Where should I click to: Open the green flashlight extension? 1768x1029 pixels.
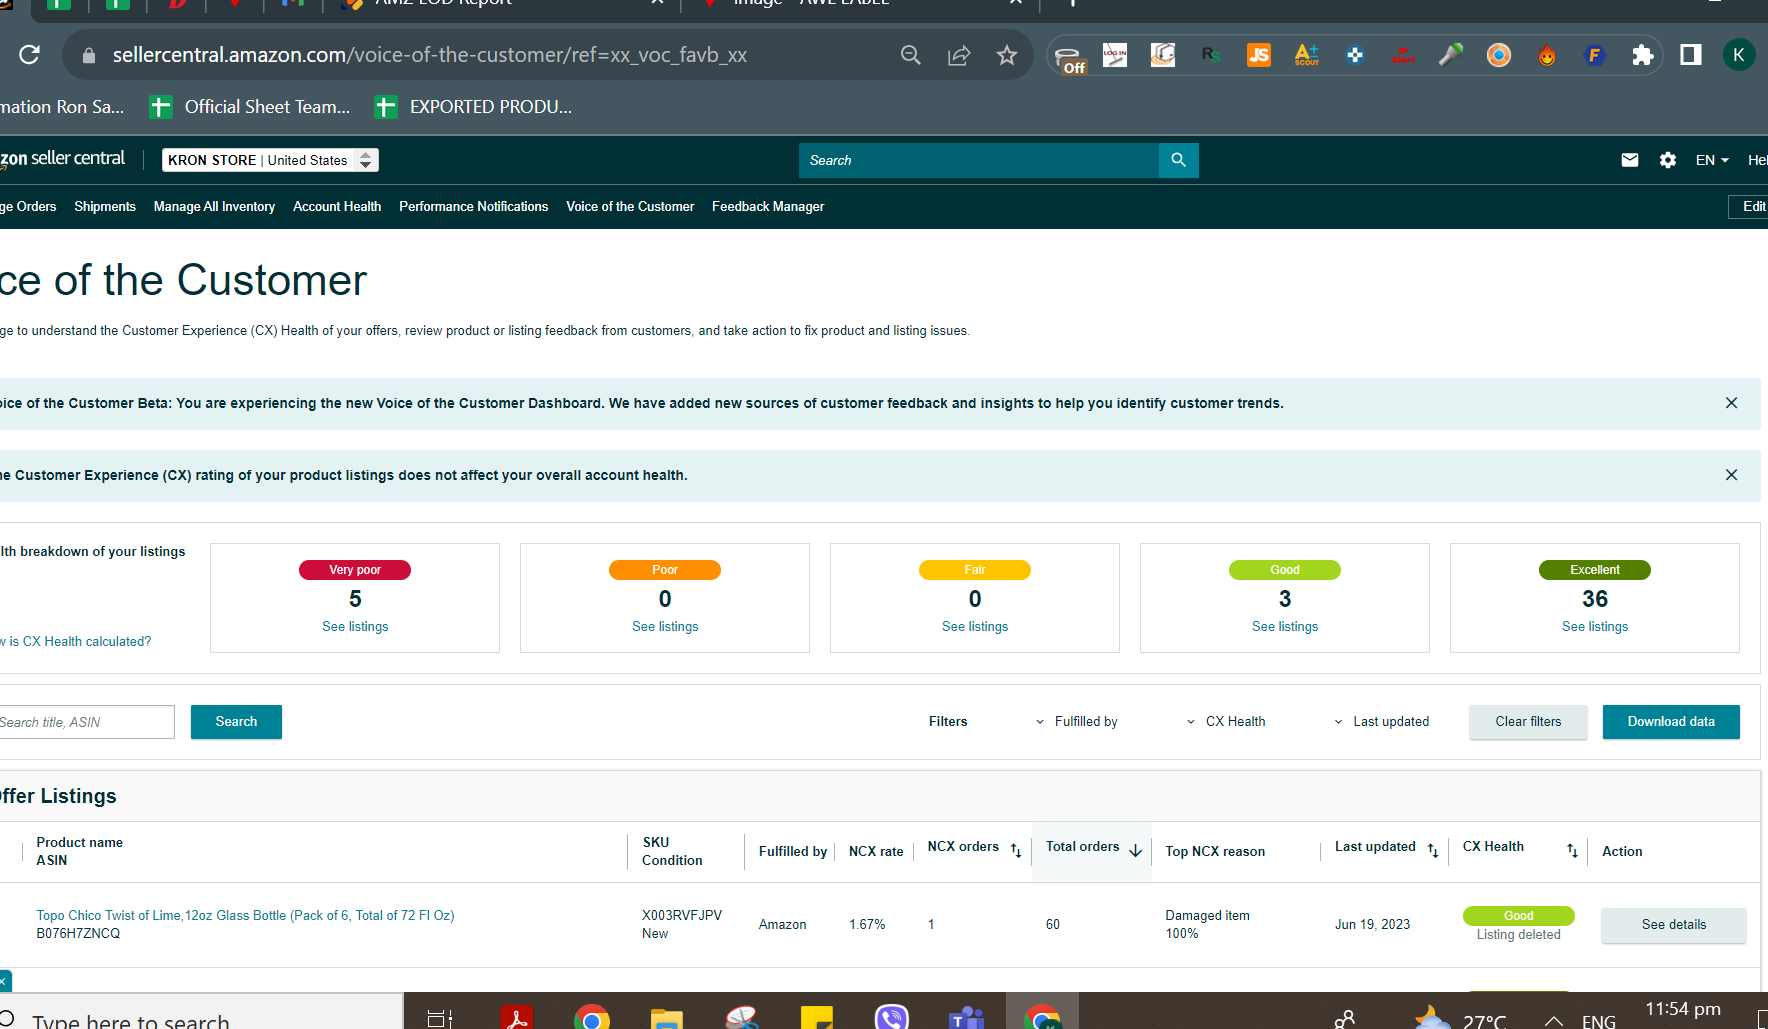coord(1451,55)
